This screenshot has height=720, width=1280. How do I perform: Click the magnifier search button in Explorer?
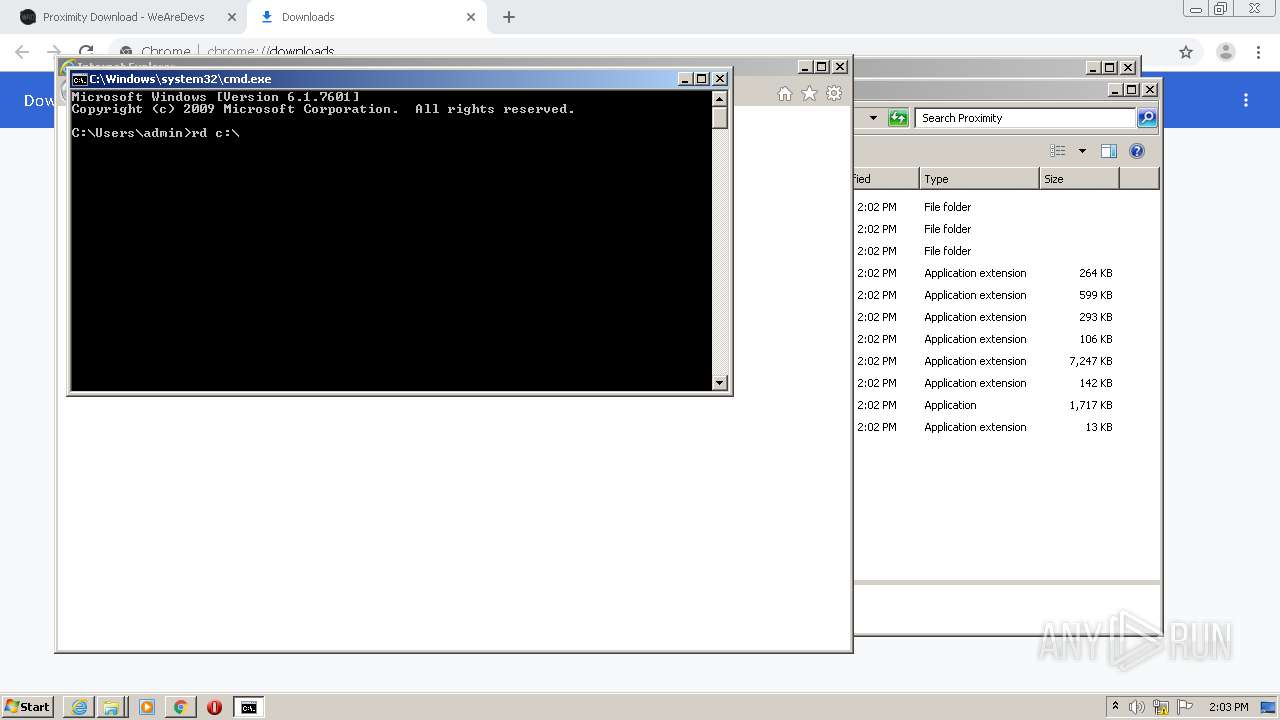click(1147, 118)
